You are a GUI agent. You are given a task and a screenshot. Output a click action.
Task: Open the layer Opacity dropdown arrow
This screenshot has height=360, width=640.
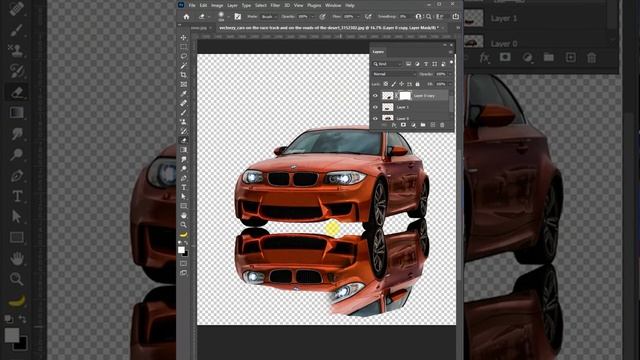pos(451,74)
